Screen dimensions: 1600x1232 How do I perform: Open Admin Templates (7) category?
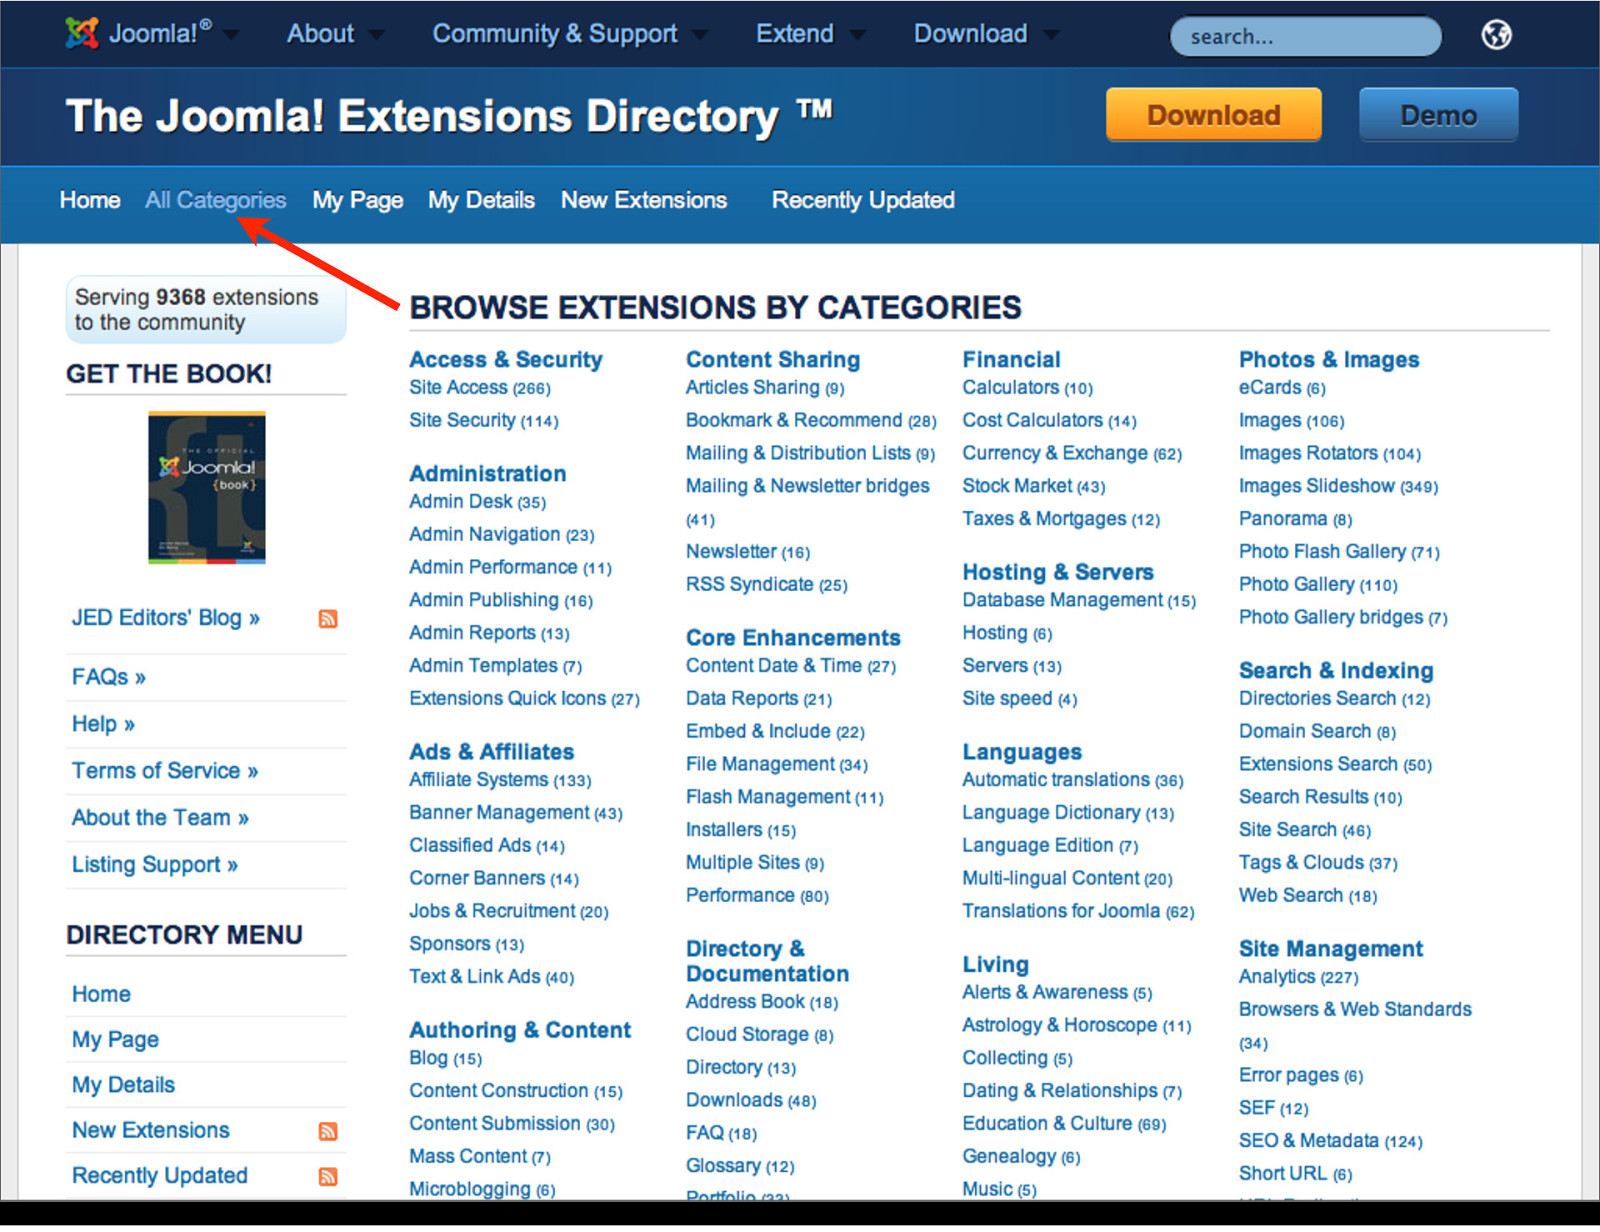pyautogui.click(x=495, y=666)
